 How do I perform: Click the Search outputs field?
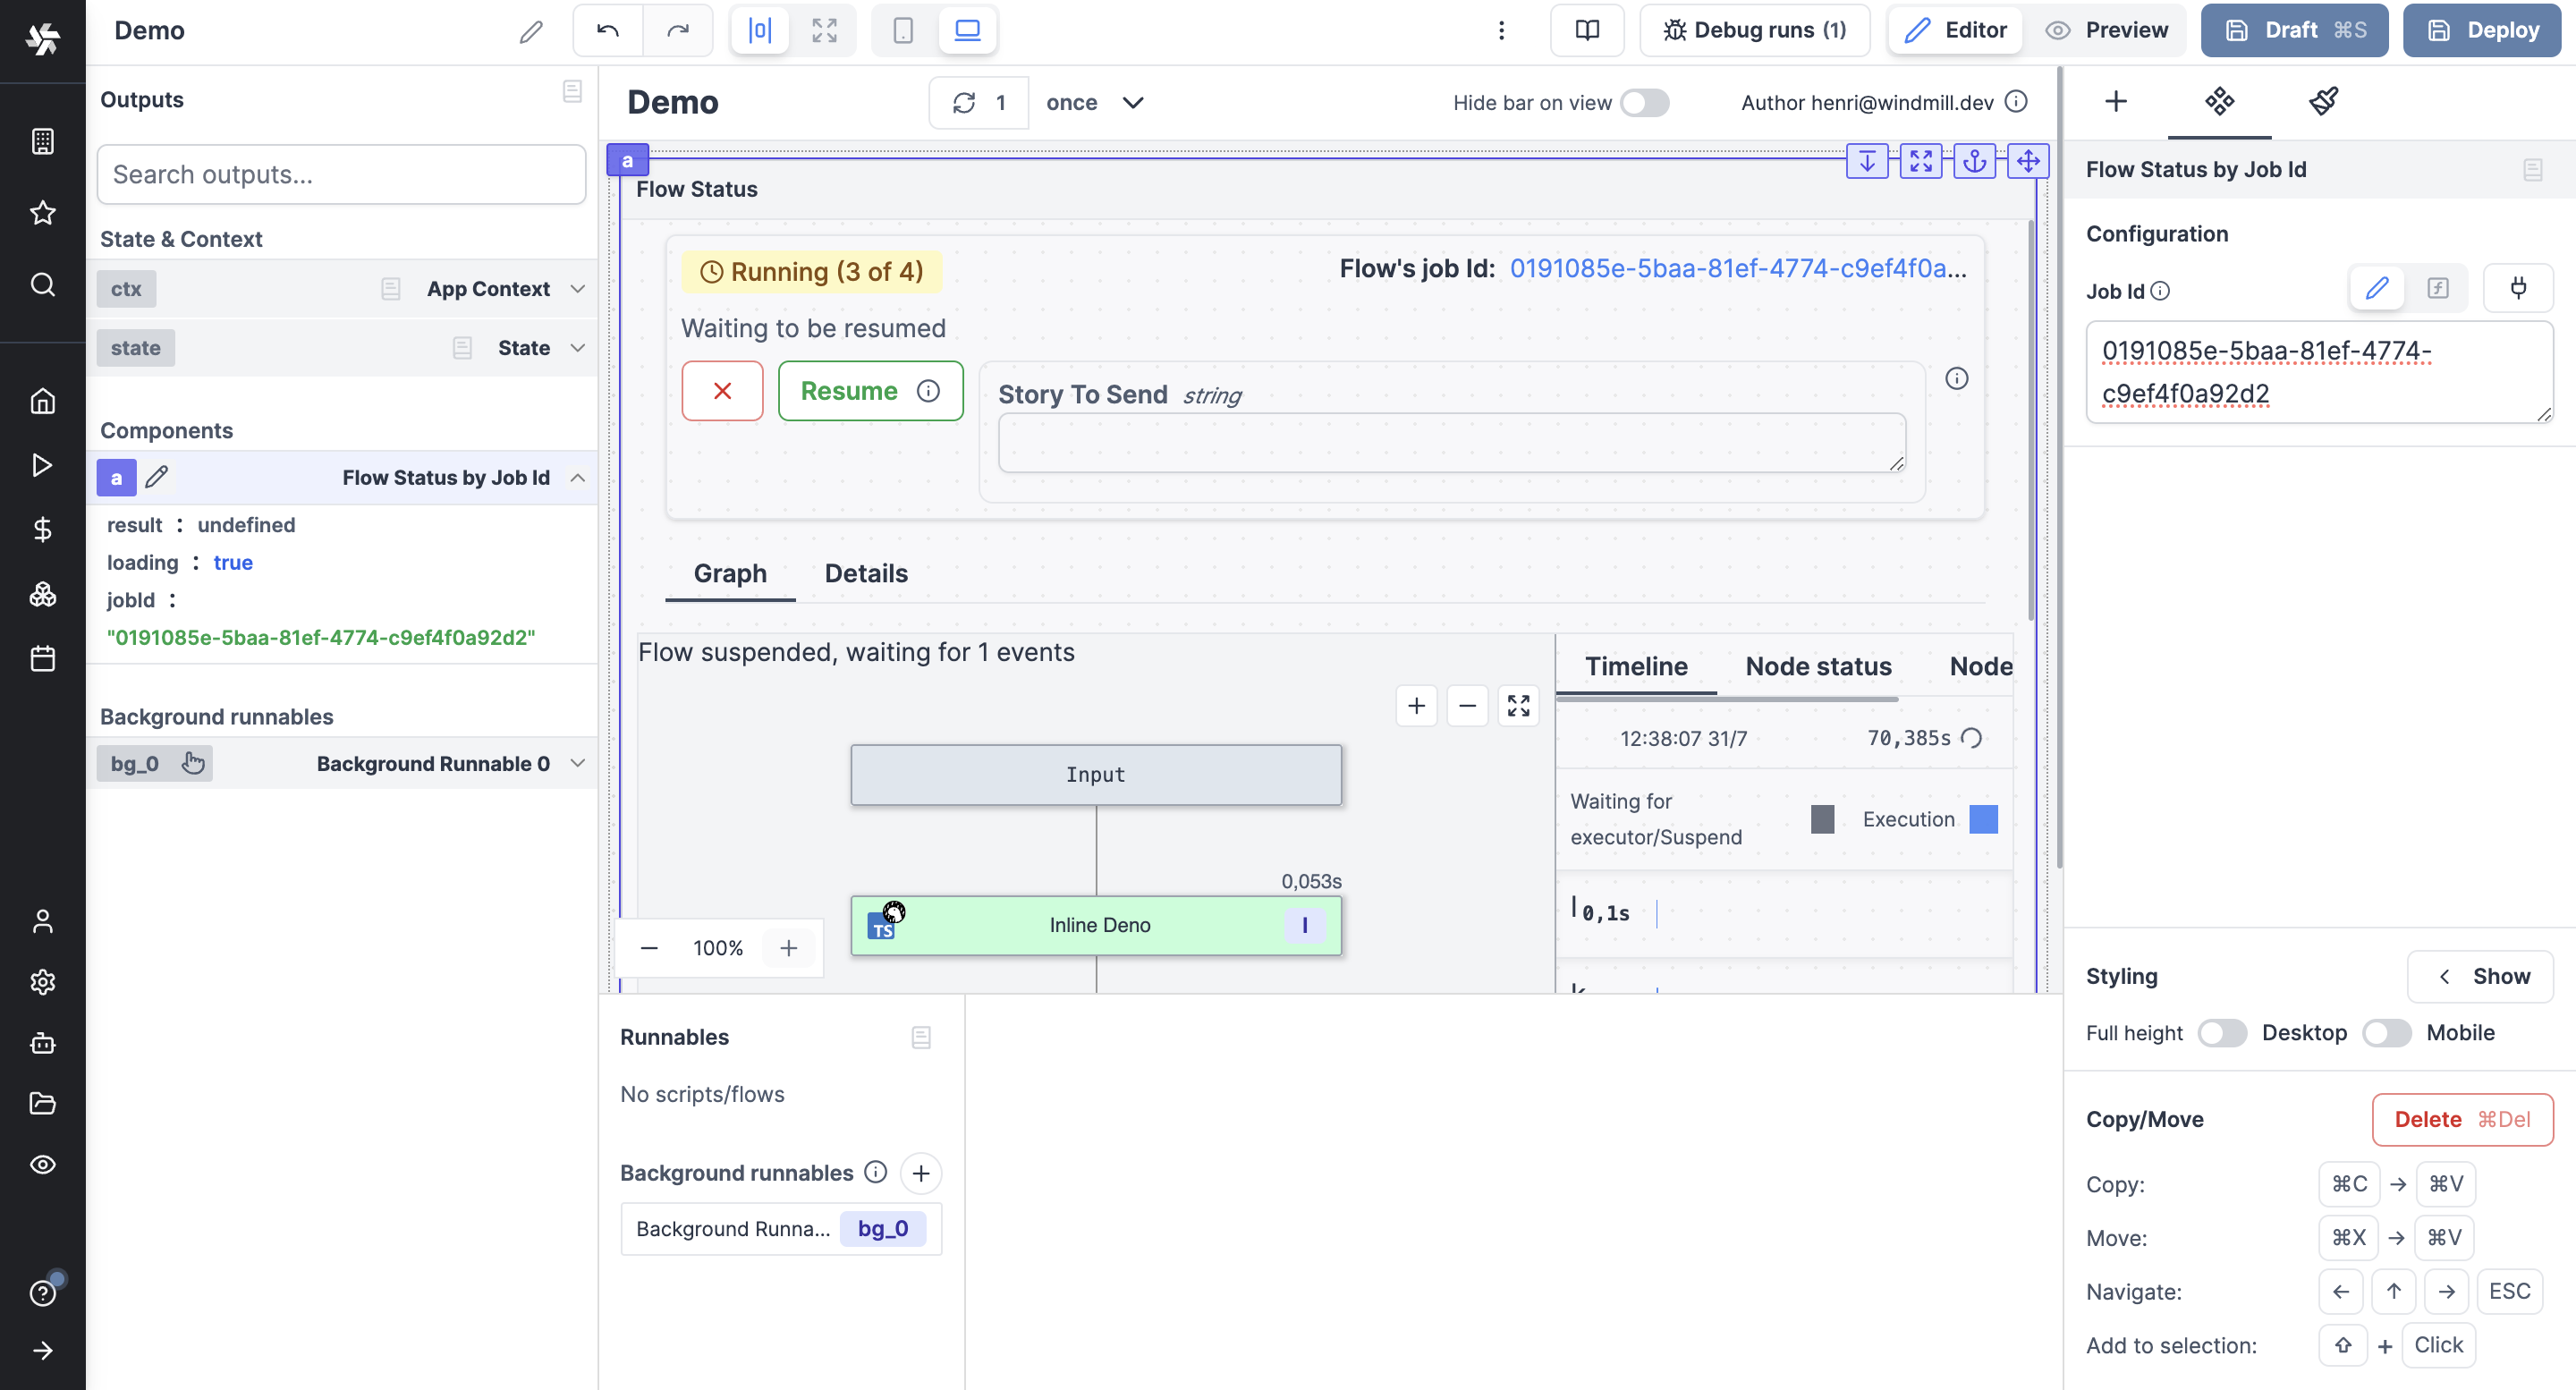tap(341, 174)
